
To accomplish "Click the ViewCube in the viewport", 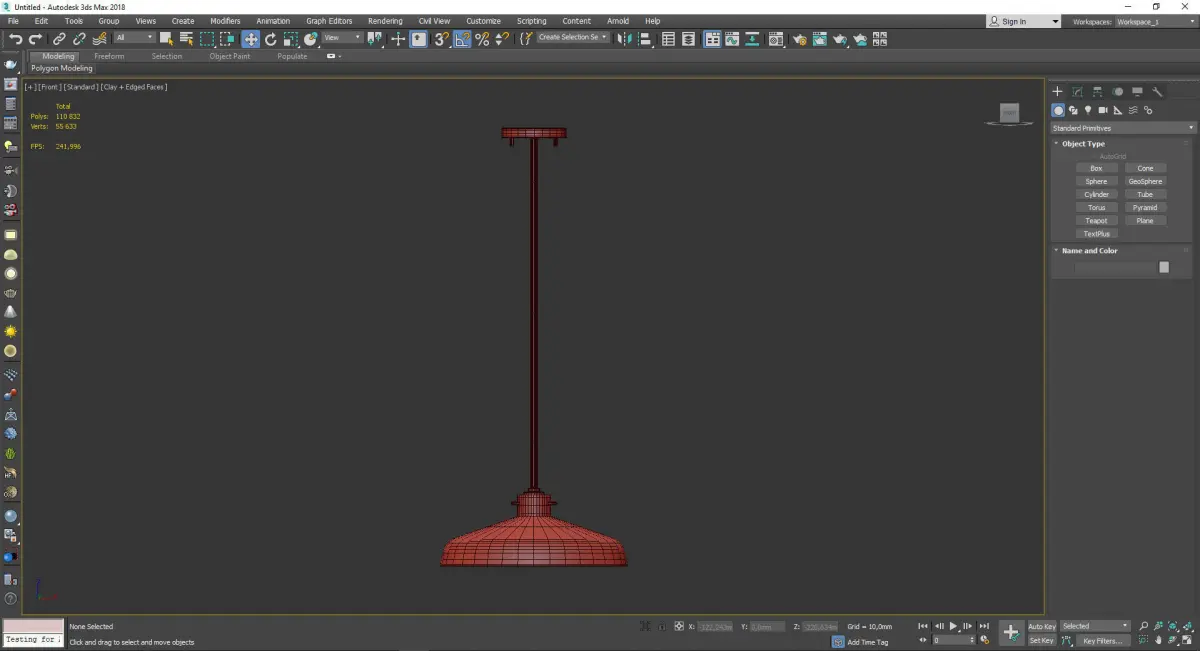I will [1009, 113].
